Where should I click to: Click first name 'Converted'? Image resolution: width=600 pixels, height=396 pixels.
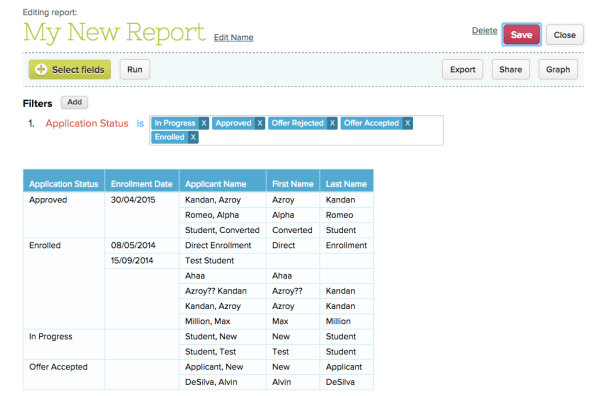click(x=292, y=230)
